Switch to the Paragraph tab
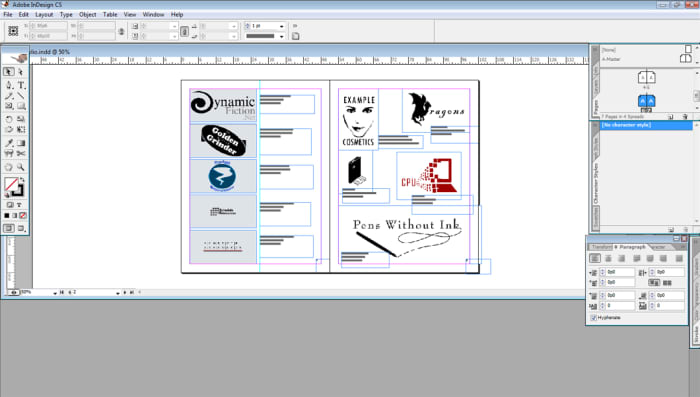Viewport: 700px width, 397px height. 632,247
